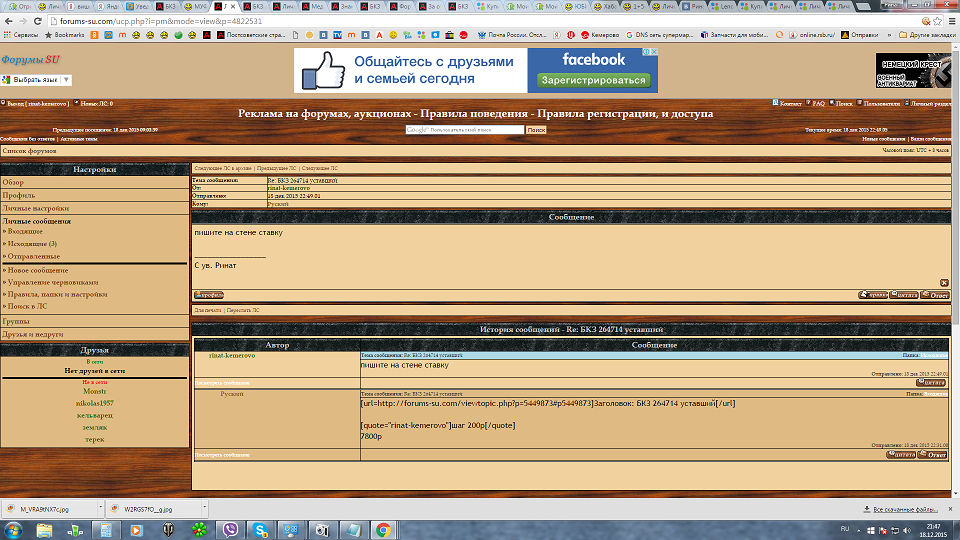The image size is (960, 540).
Task: Open Входящие in the sidebar menu
Action: [x=27, y=231]
